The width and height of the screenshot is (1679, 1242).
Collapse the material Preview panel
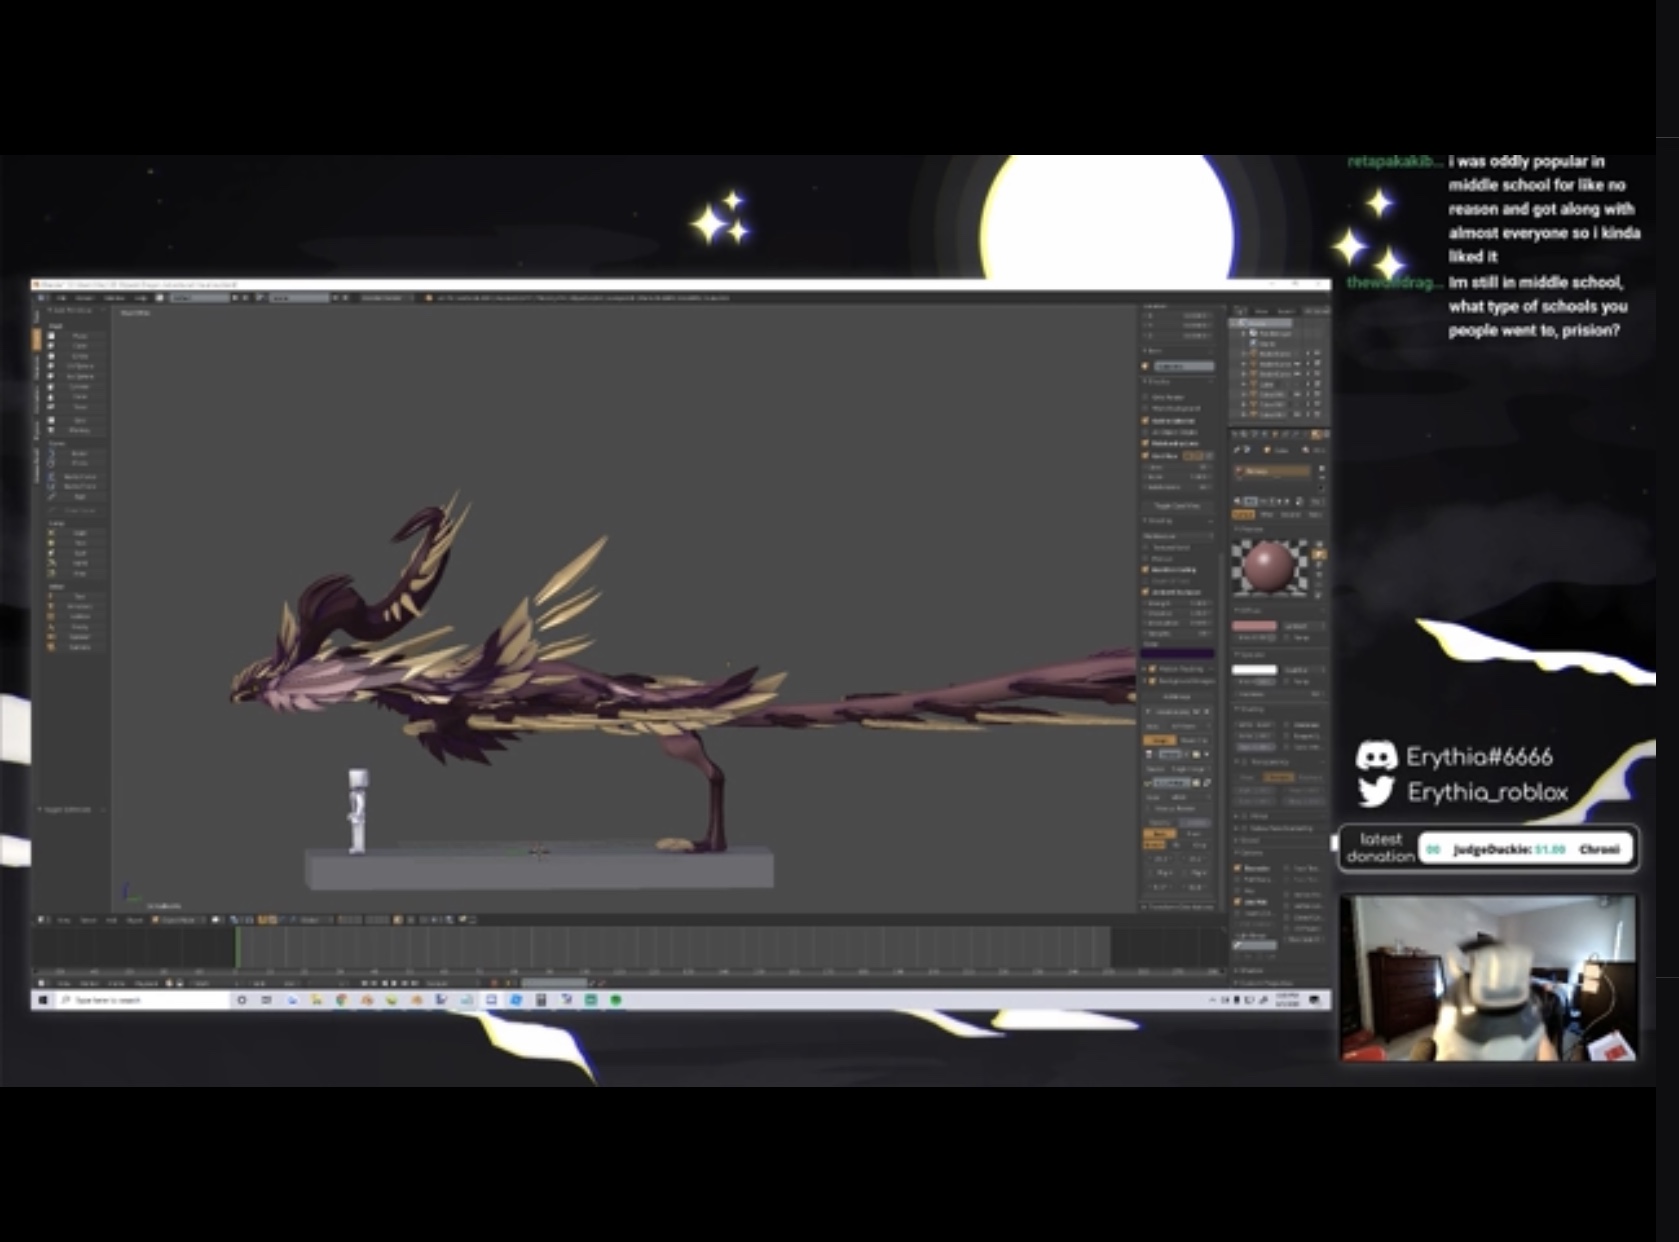(x=1248, y=529)
